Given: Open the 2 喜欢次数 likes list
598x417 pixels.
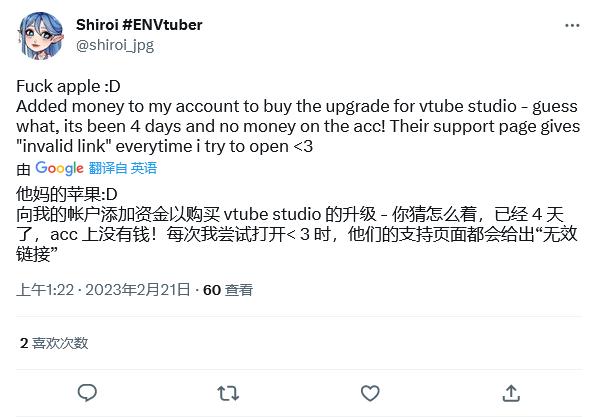Looking at the screenshot, I should pyautogui.click(x=54, y=343).
